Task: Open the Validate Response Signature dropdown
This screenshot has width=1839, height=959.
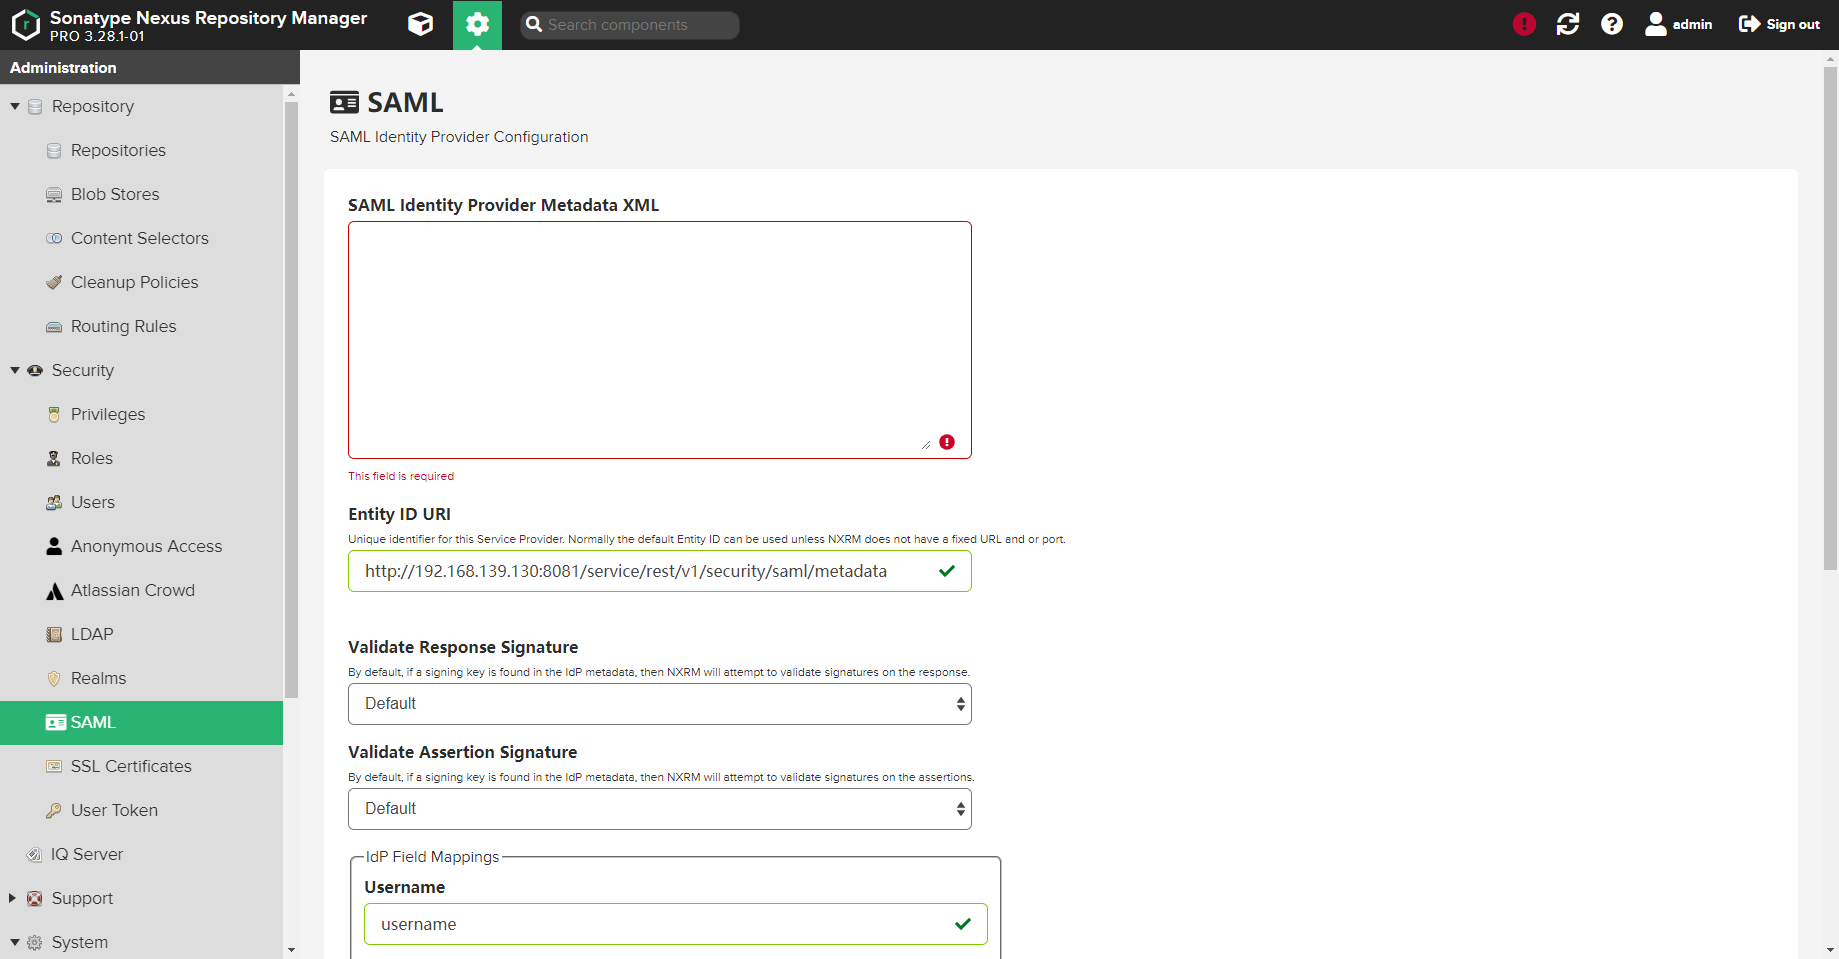Action: click(660, 704)
